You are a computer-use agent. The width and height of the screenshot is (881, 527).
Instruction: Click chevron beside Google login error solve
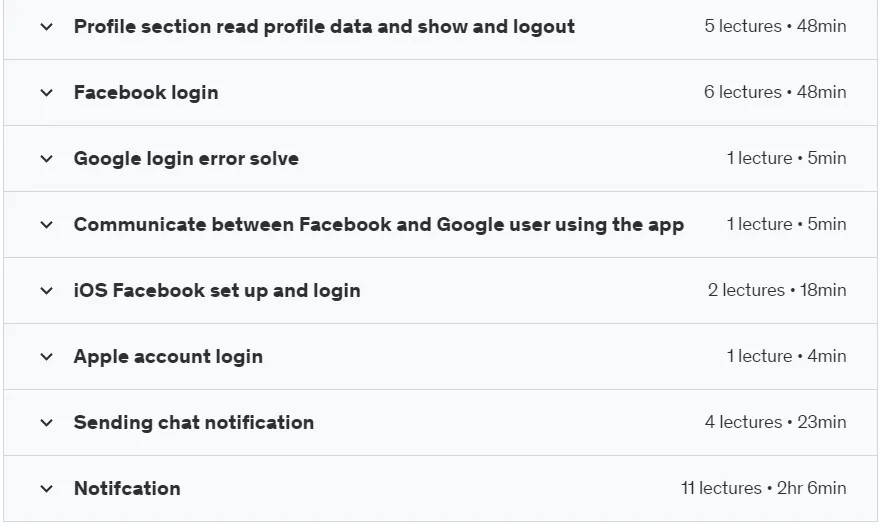point(47,158)
